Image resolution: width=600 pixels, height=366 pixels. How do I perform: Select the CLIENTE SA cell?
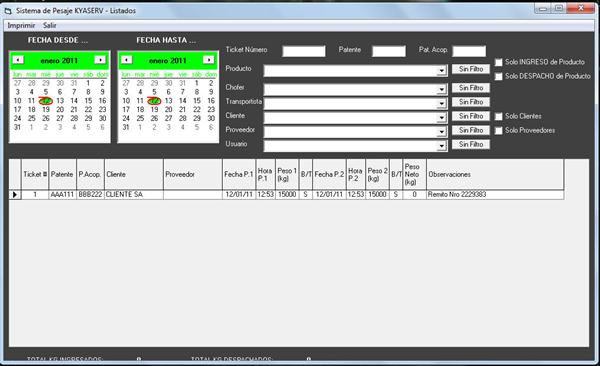tap(134, 194)
